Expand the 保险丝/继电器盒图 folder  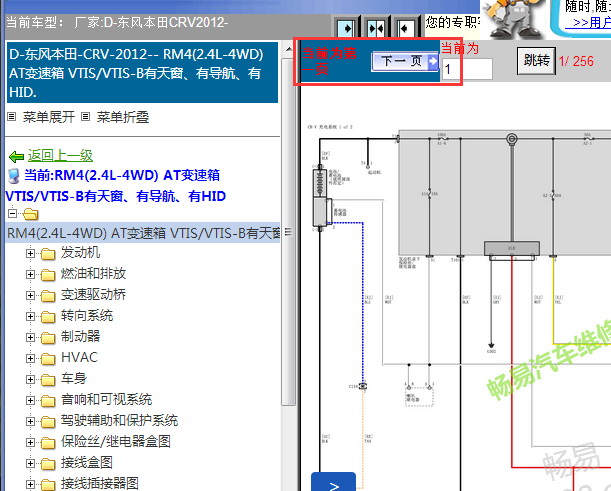(x=30, y=443)
